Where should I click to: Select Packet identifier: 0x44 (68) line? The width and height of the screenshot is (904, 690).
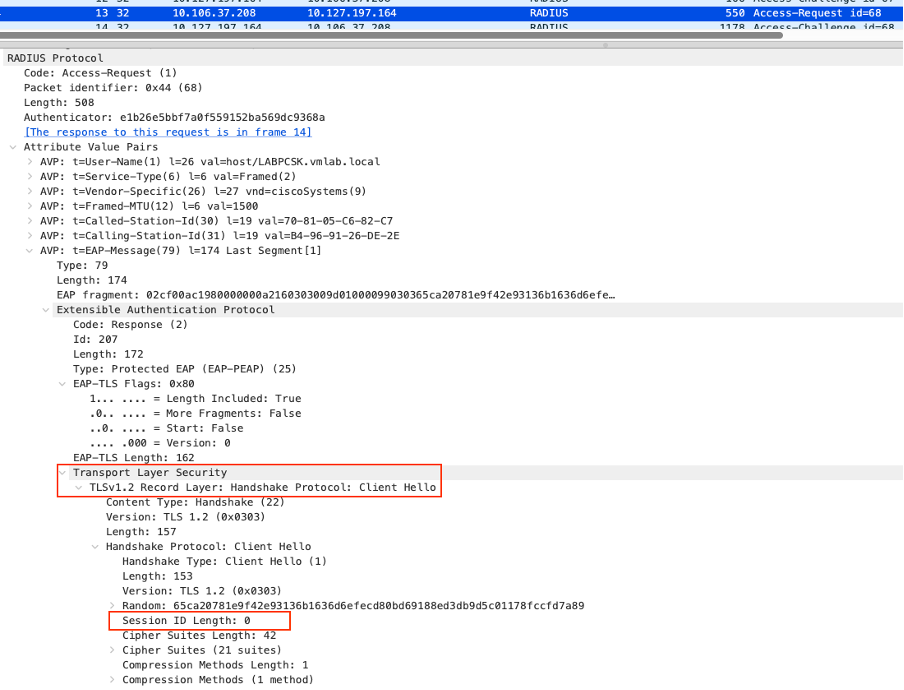113,88
